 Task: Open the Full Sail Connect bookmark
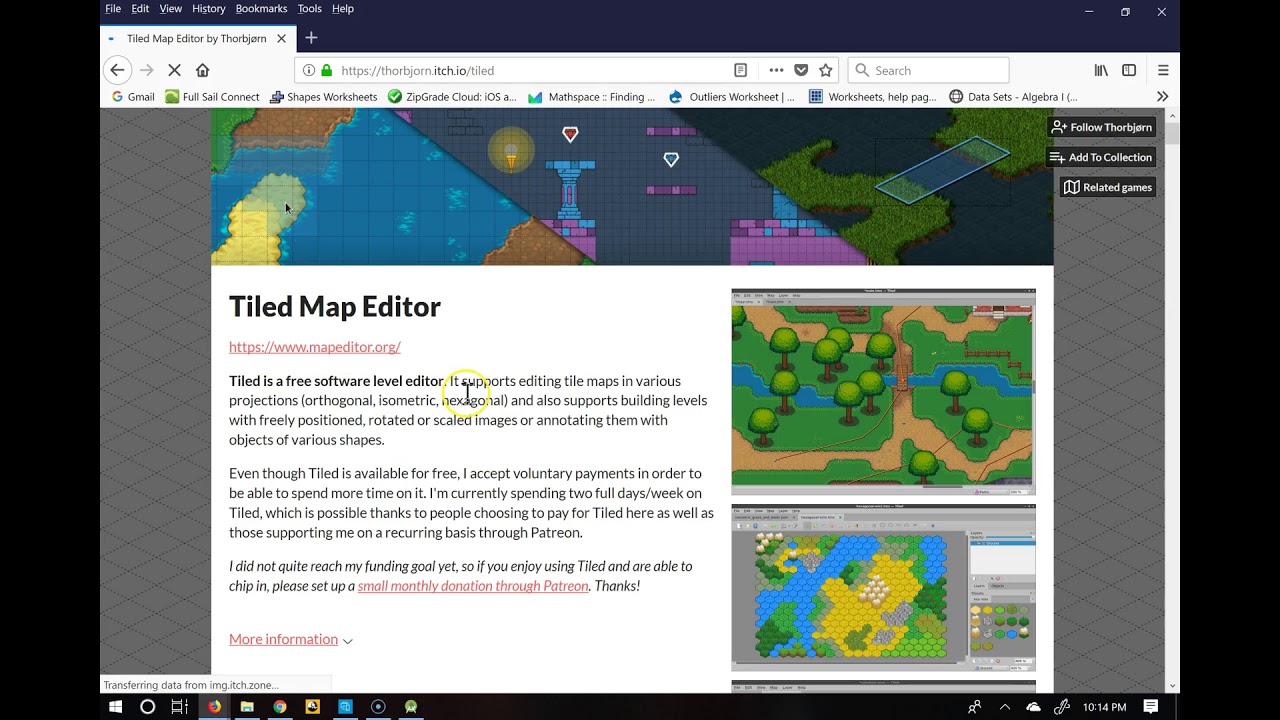212,97
